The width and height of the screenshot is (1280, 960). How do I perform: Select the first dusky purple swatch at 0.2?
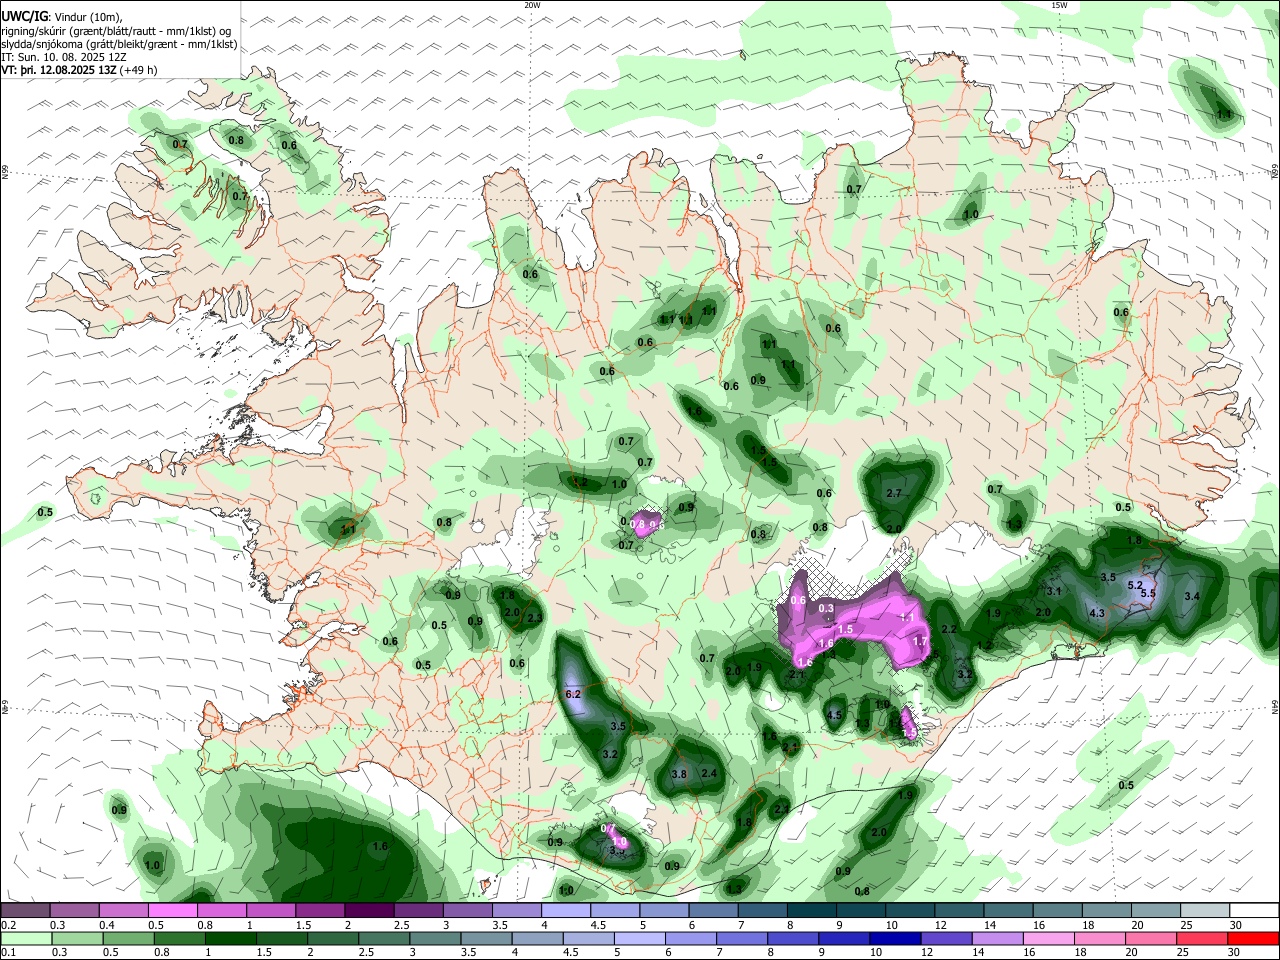pyautogui.click(x=25, y=910)
